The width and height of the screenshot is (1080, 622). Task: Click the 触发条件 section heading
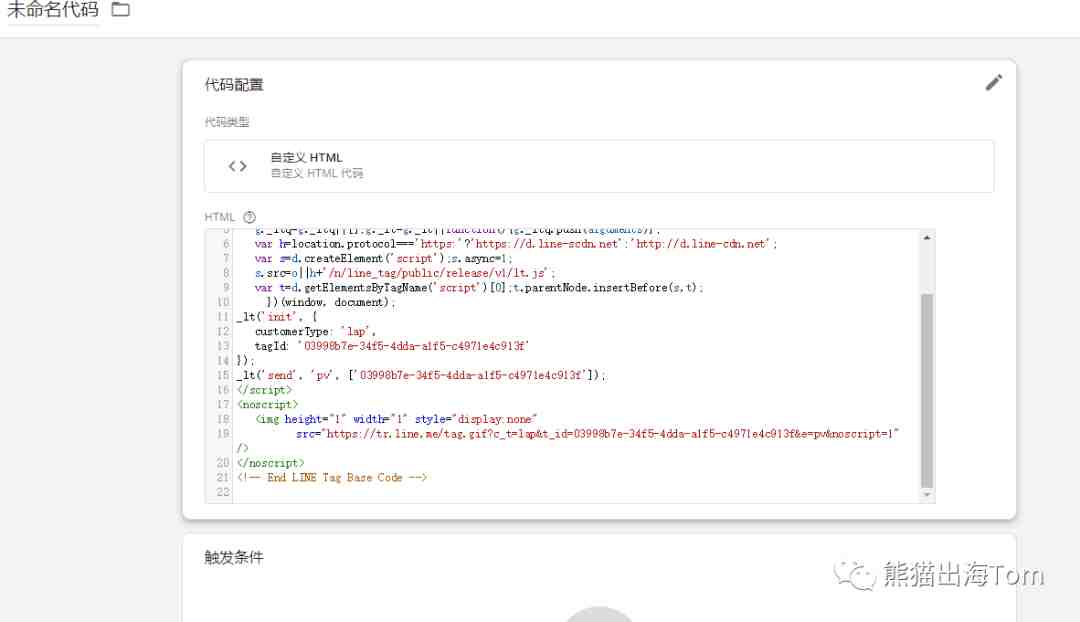point(233,557)
